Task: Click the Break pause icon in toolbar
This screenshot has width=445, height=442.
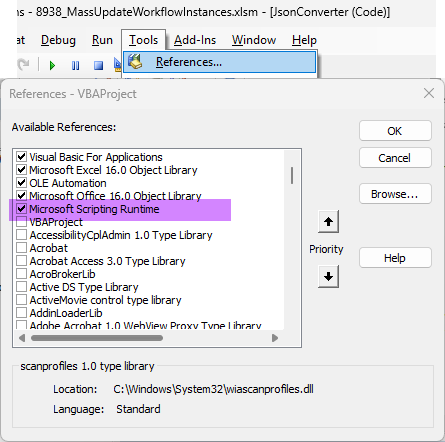Action: pyautogui.click(x=76, y=65)
